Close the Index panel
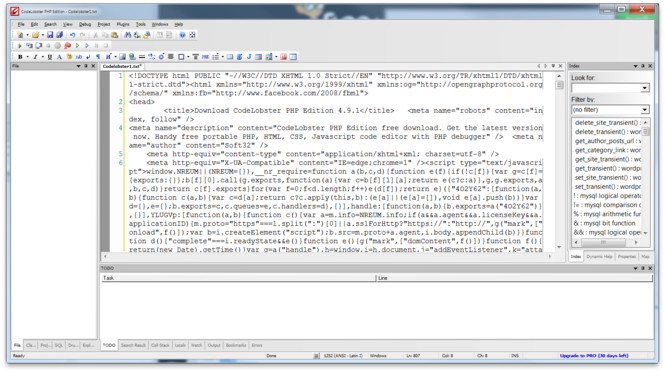 click(650, 66)
